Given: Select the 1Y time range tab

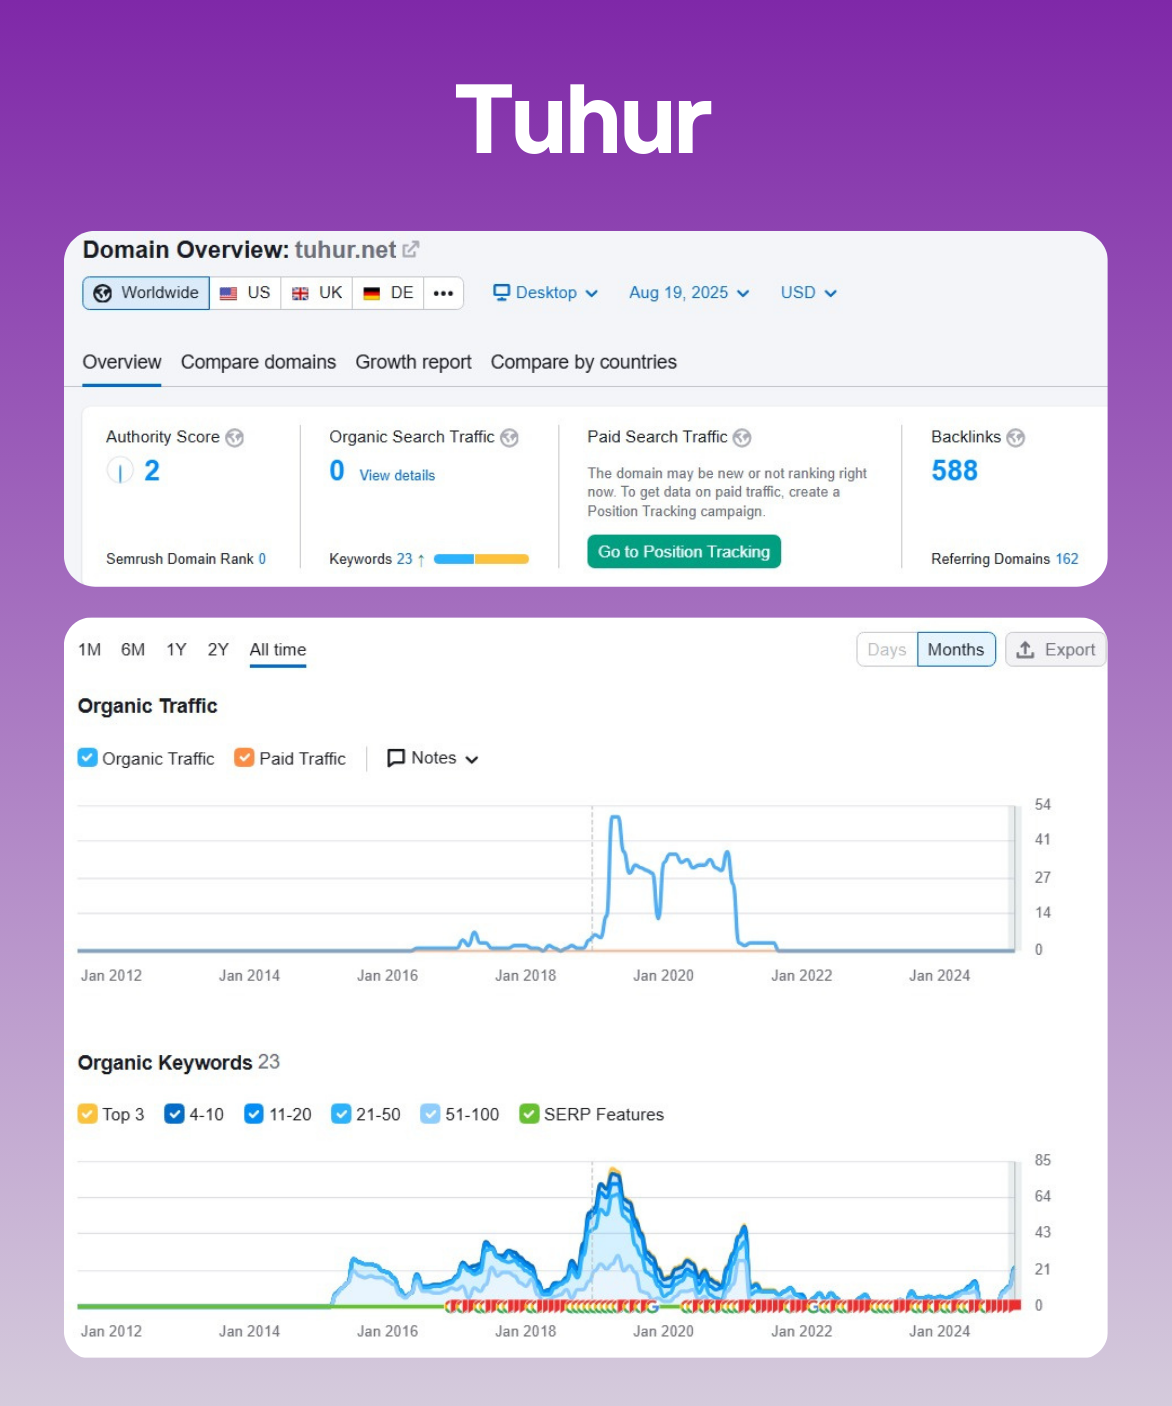Looking at the screenshot, I should click(x=176, y=650).
